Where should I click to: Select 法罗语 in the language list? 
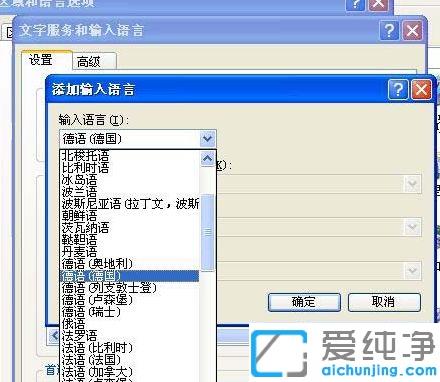[130, 336]
